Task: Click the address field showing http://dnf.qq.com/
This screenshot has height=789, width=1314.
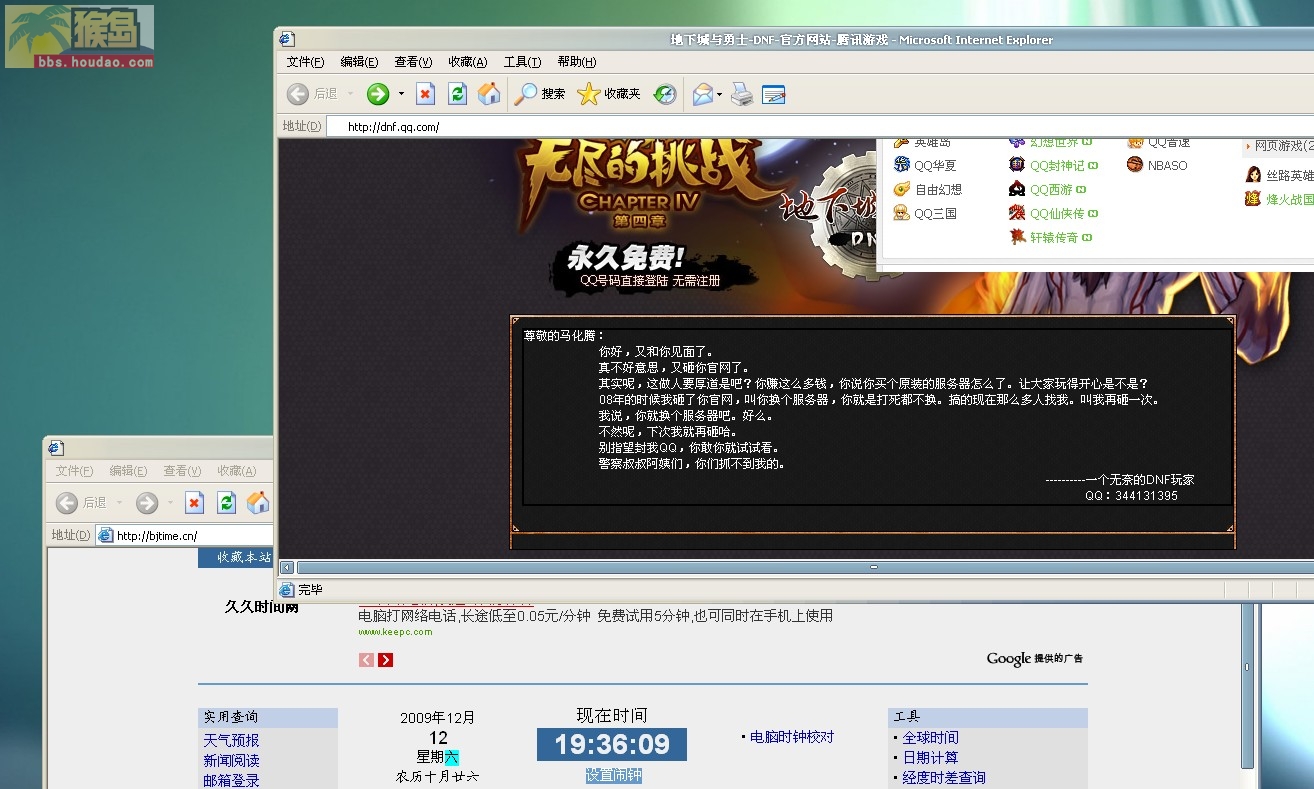Action: pos(820,127)
